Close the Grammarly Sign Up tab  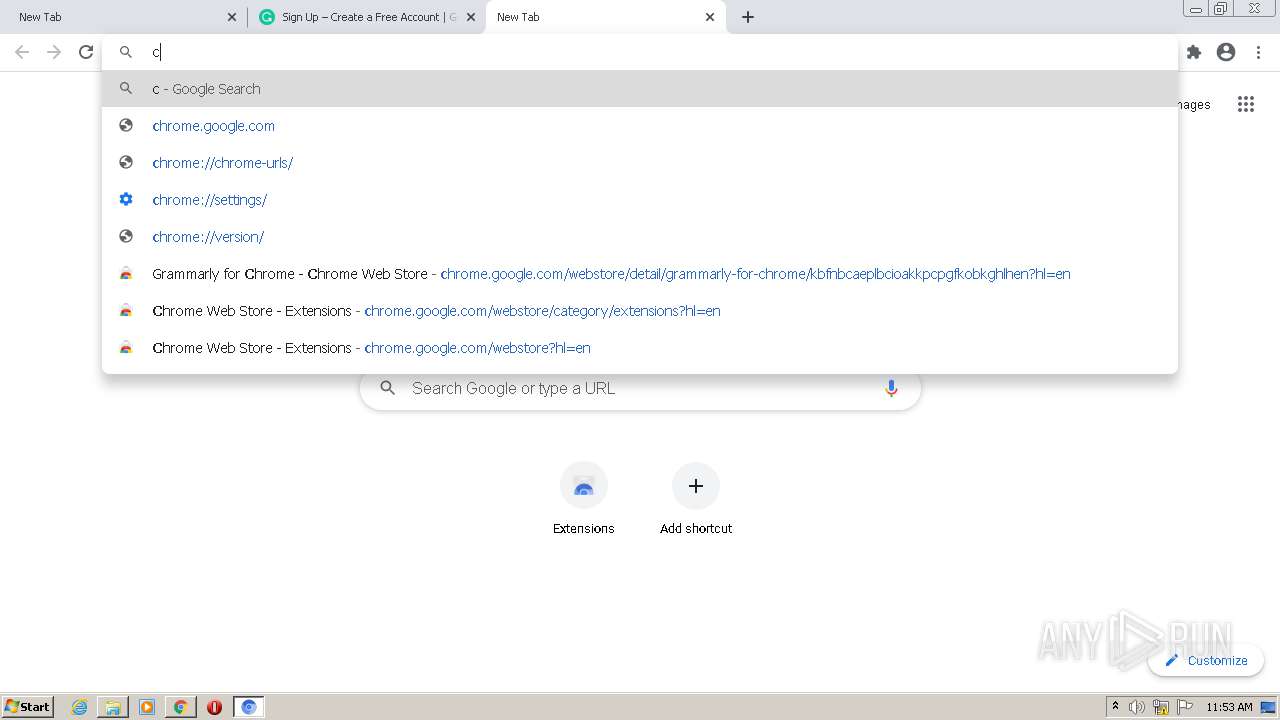click(471, 17)
